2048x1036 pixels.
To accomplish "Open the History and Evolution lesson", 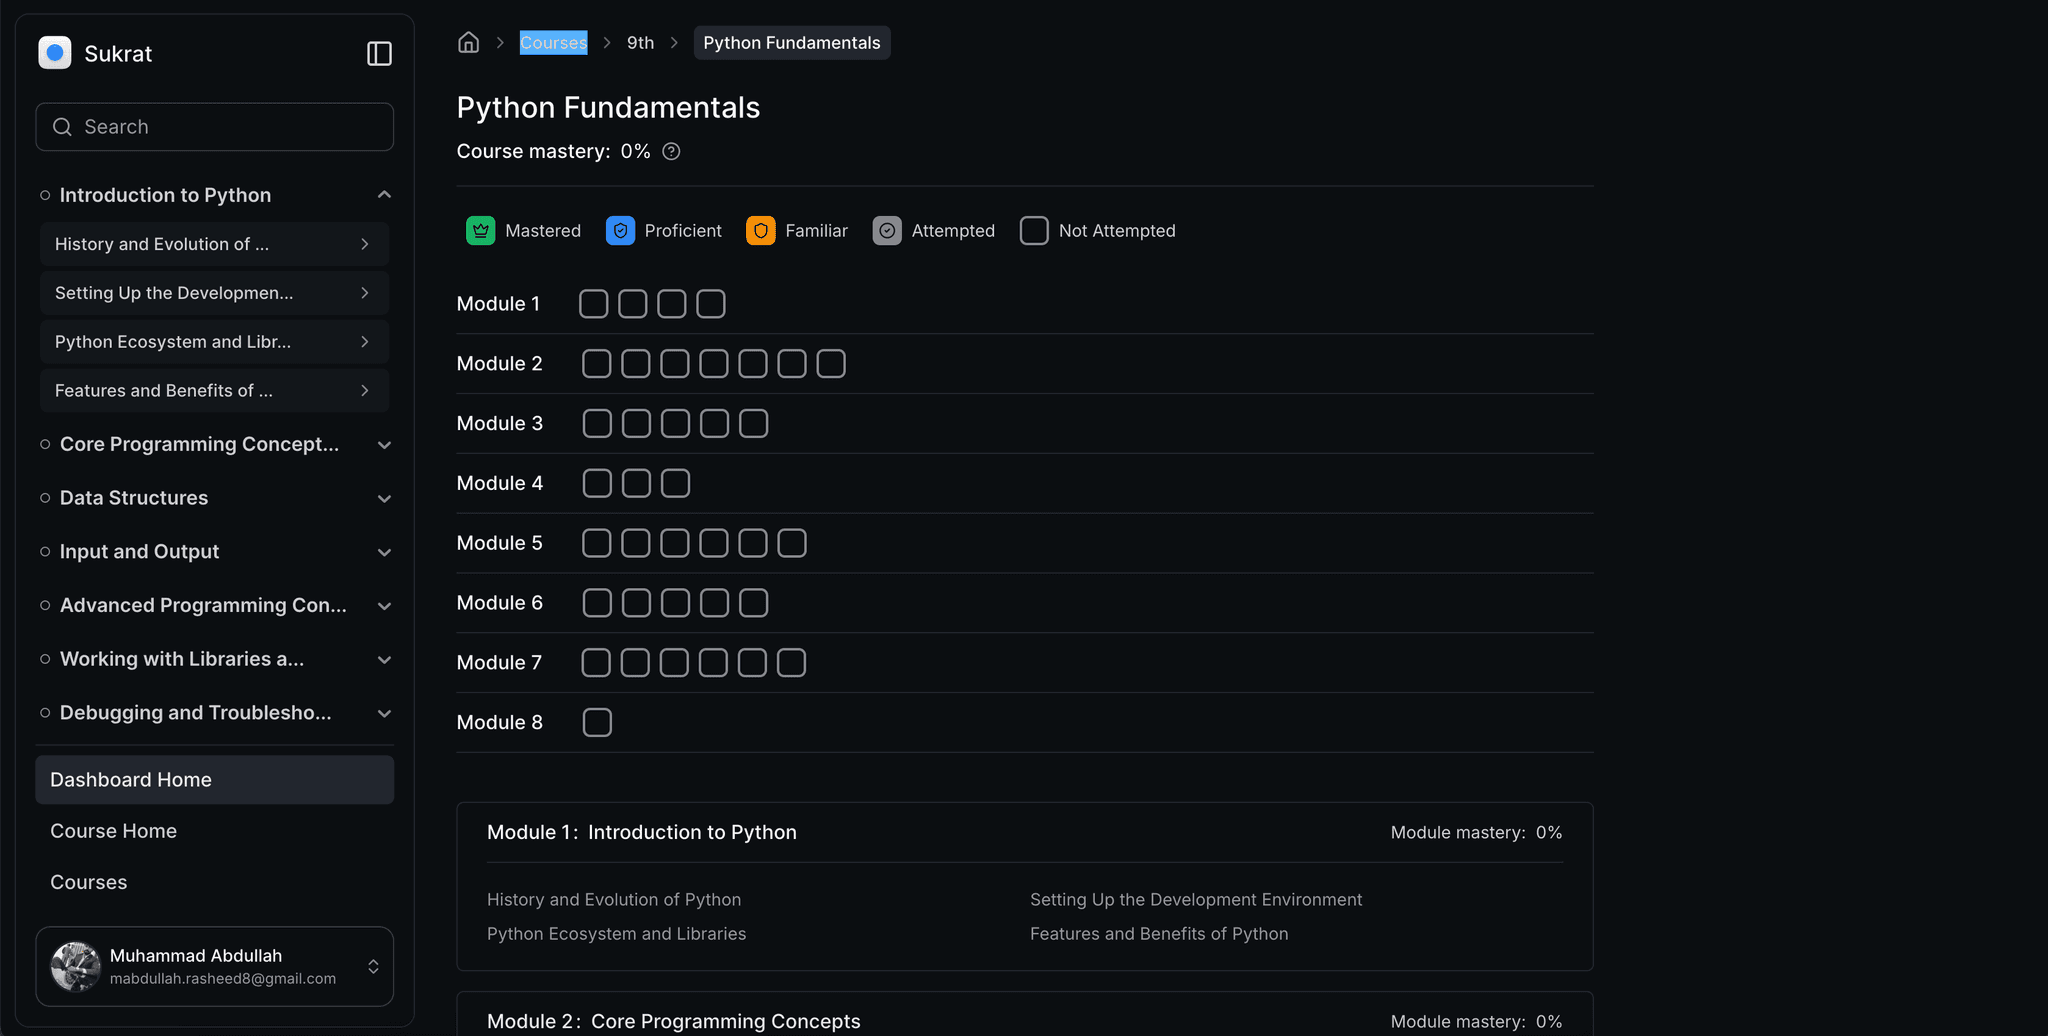I will 213,243.
